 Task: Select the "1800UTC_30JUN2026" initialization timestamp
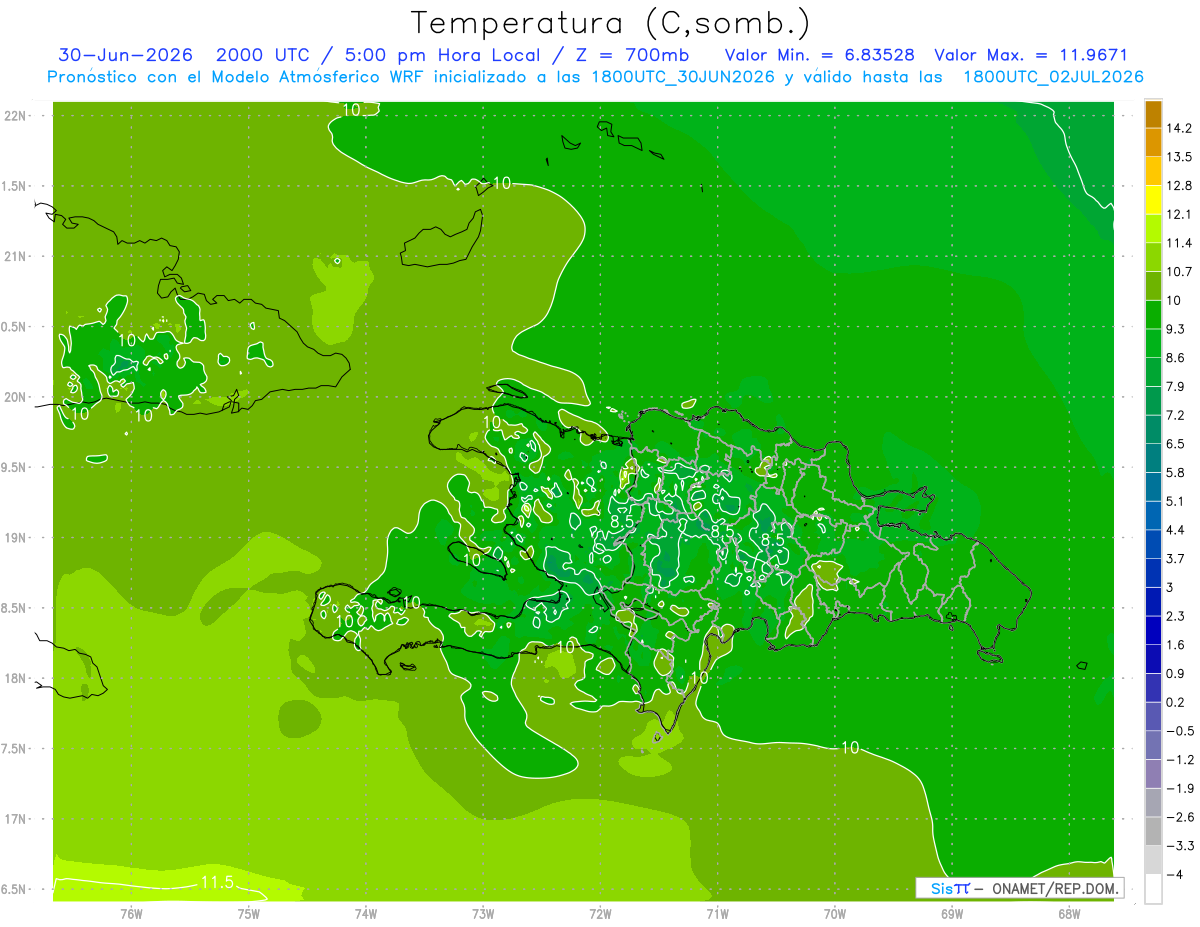click(x=681, y=77)
